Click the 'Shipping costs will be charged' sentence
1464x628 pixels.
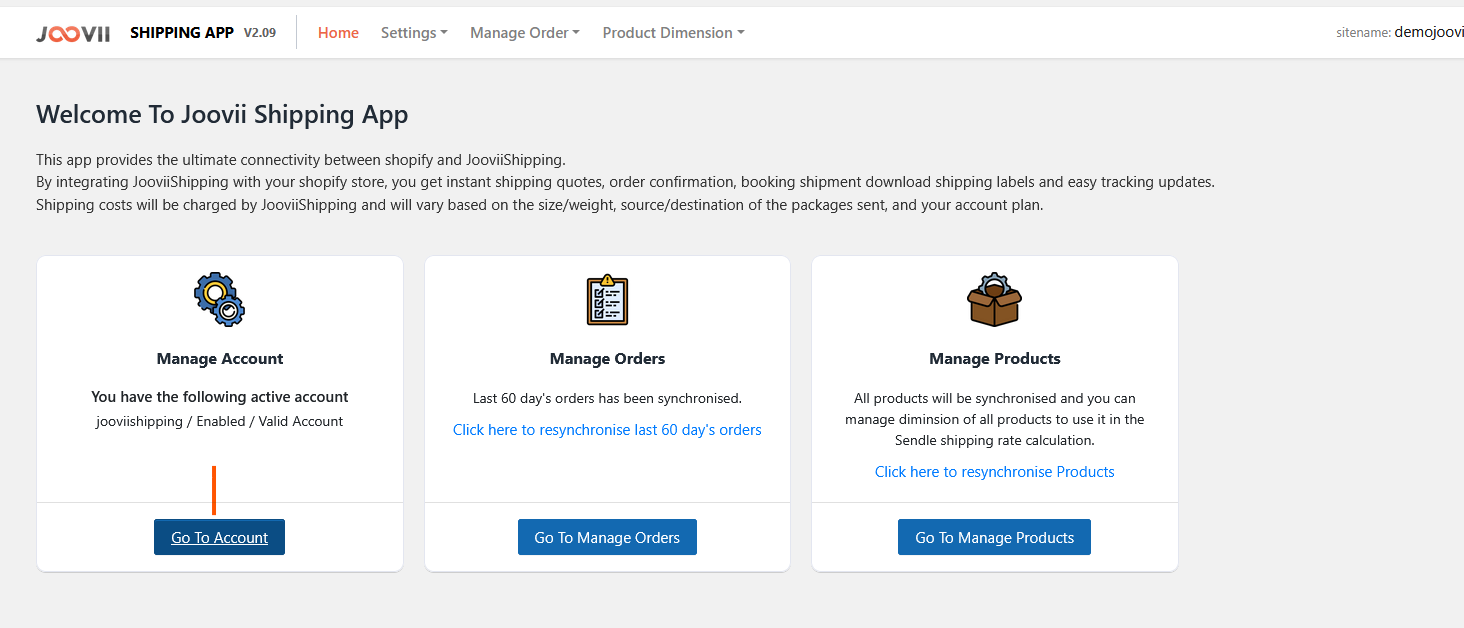tap(539, 205)
